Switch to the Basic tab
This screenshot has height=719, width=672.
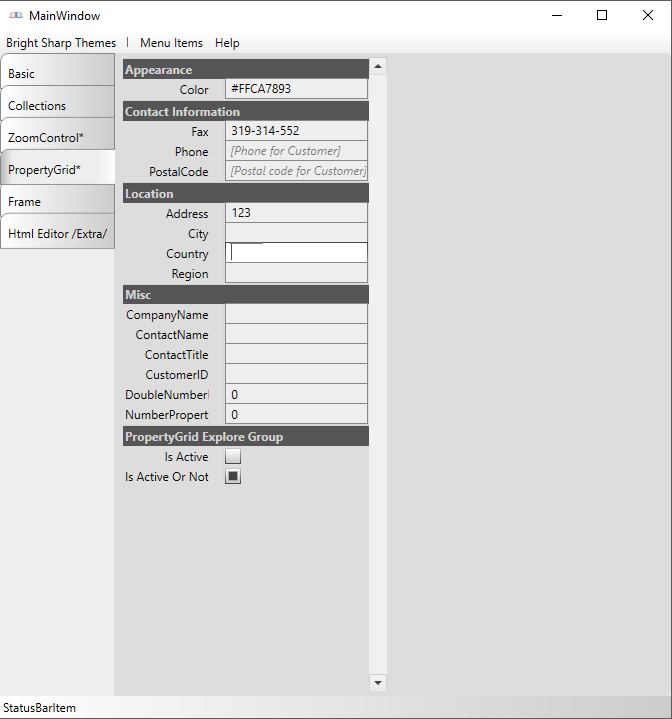(57, 74)
